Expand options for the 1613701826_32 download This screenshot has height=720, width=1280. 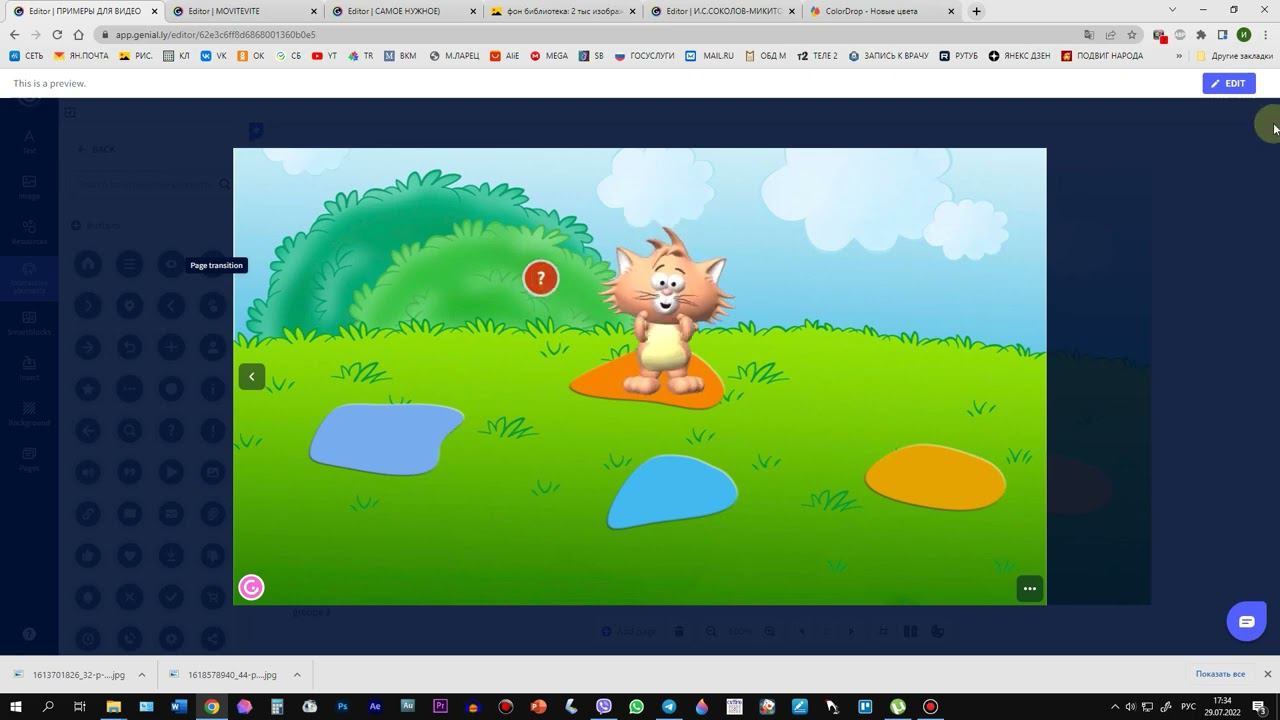click(142, 674)
